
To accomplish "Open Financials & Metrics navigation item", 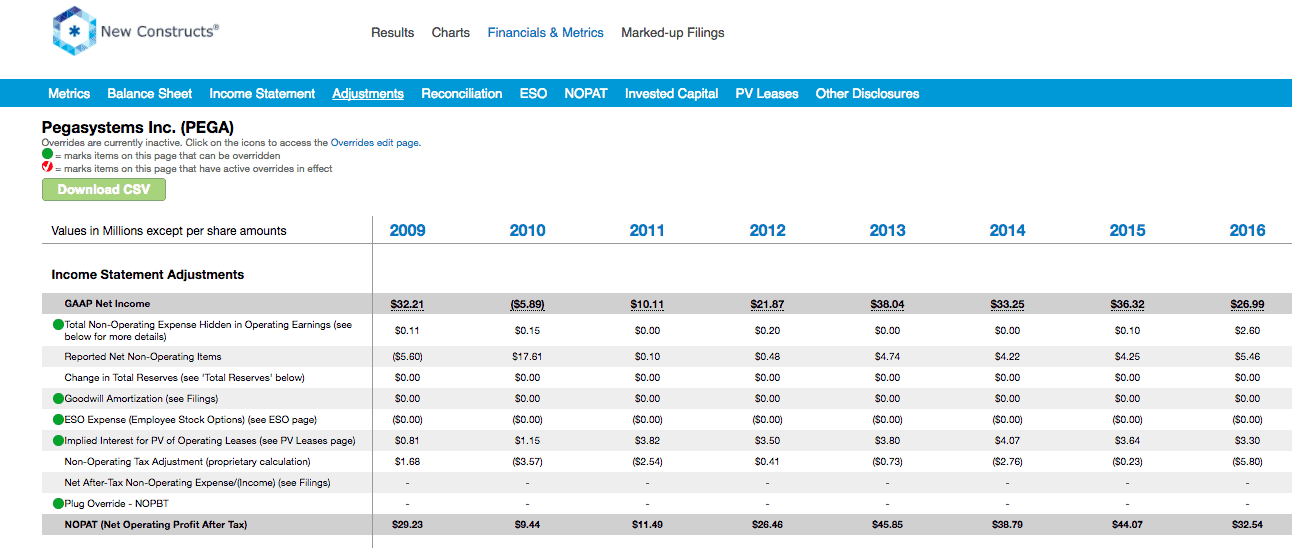I will click(546, 33).
